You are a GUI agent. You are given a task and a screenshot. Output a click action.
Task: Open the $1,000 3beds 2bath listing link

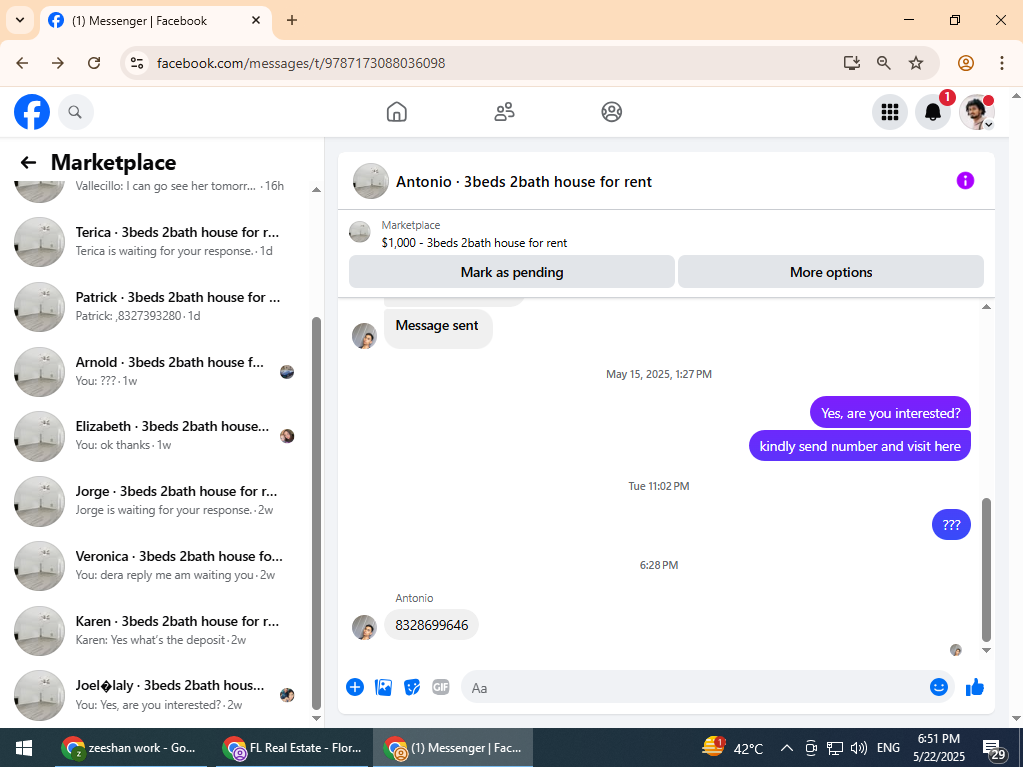474,243
